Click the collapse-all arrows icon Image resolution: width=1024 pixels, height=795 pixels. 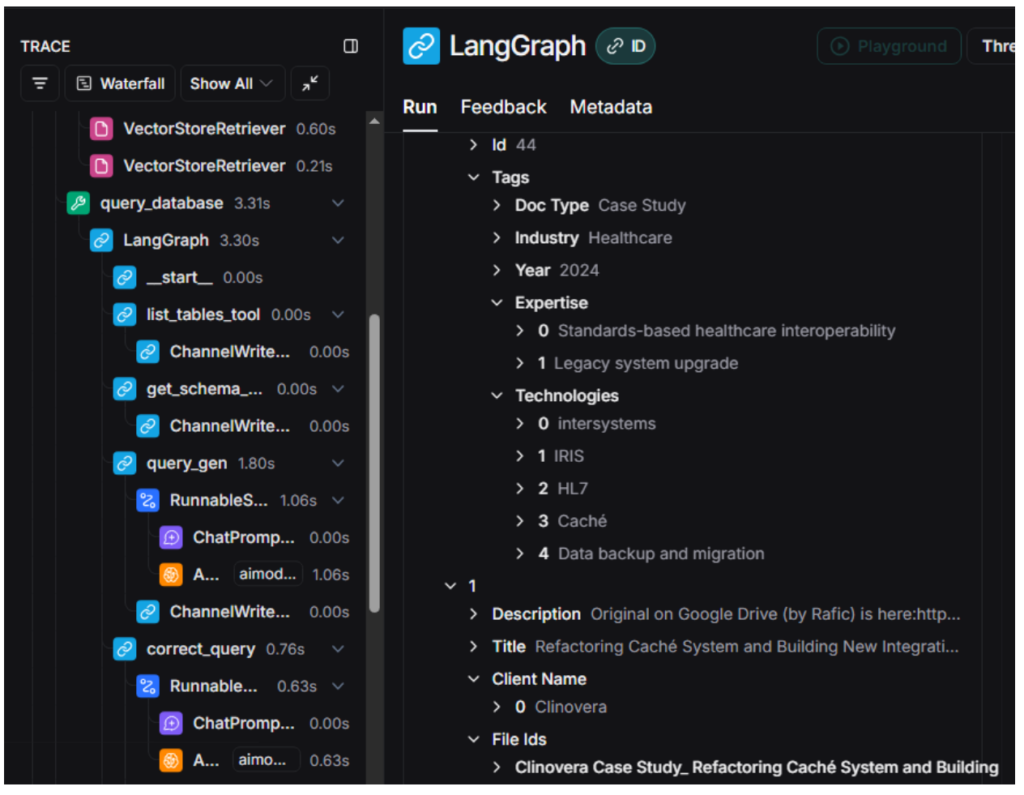click(310, 84)
